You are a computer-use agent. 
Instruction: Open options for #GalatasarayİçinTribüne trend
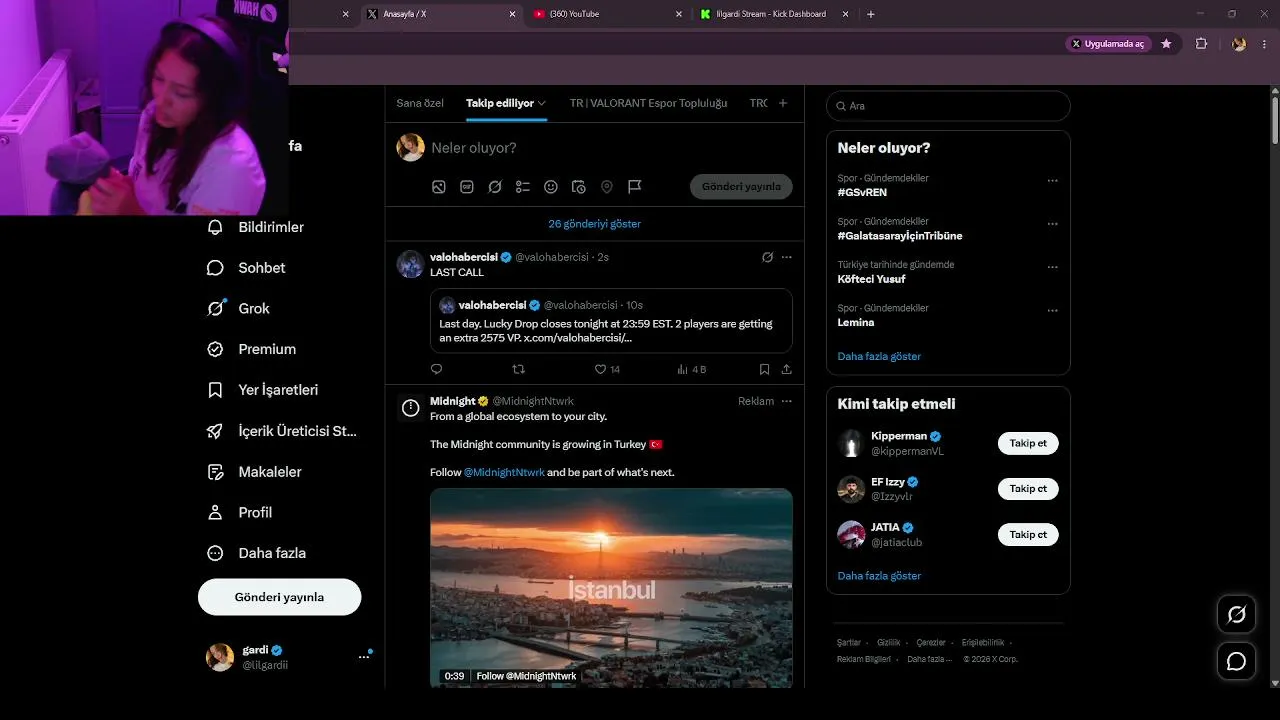(x=1052, y=224)
